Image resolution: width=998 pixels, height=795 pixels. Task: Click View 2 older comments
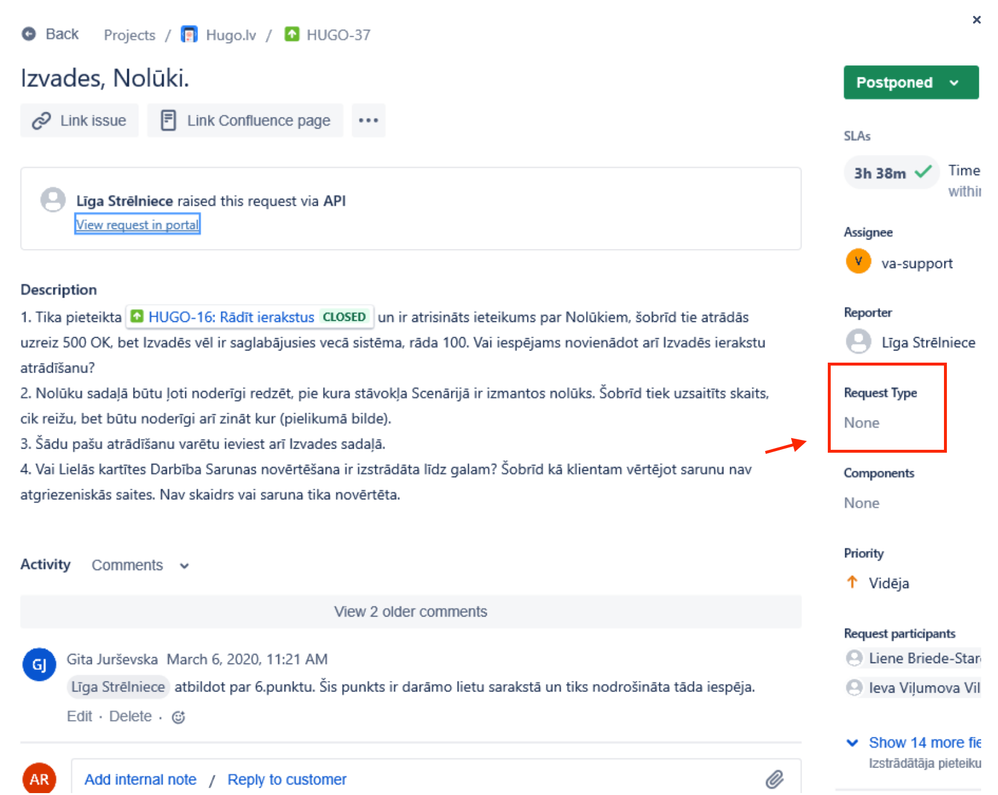tap(411, 612)
